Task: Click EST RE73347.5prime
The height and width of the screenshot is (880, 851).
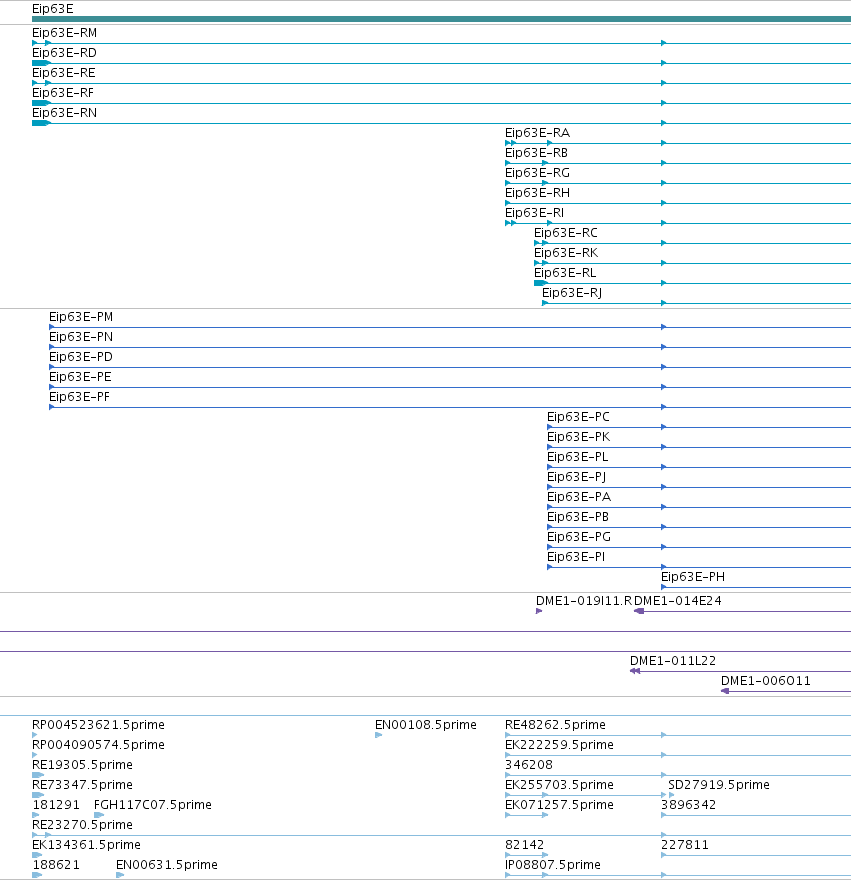Action: [83, 785]
